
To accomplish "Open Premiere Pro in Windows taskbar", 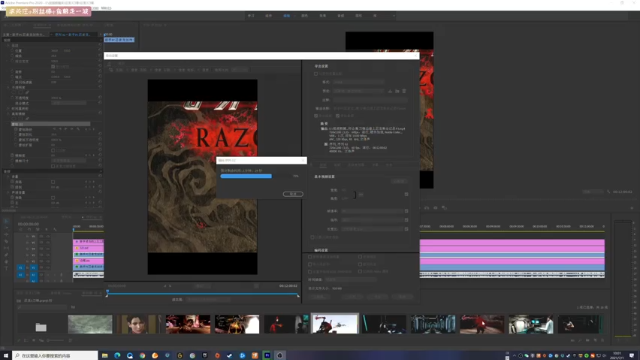I will (x=267, y=356).
